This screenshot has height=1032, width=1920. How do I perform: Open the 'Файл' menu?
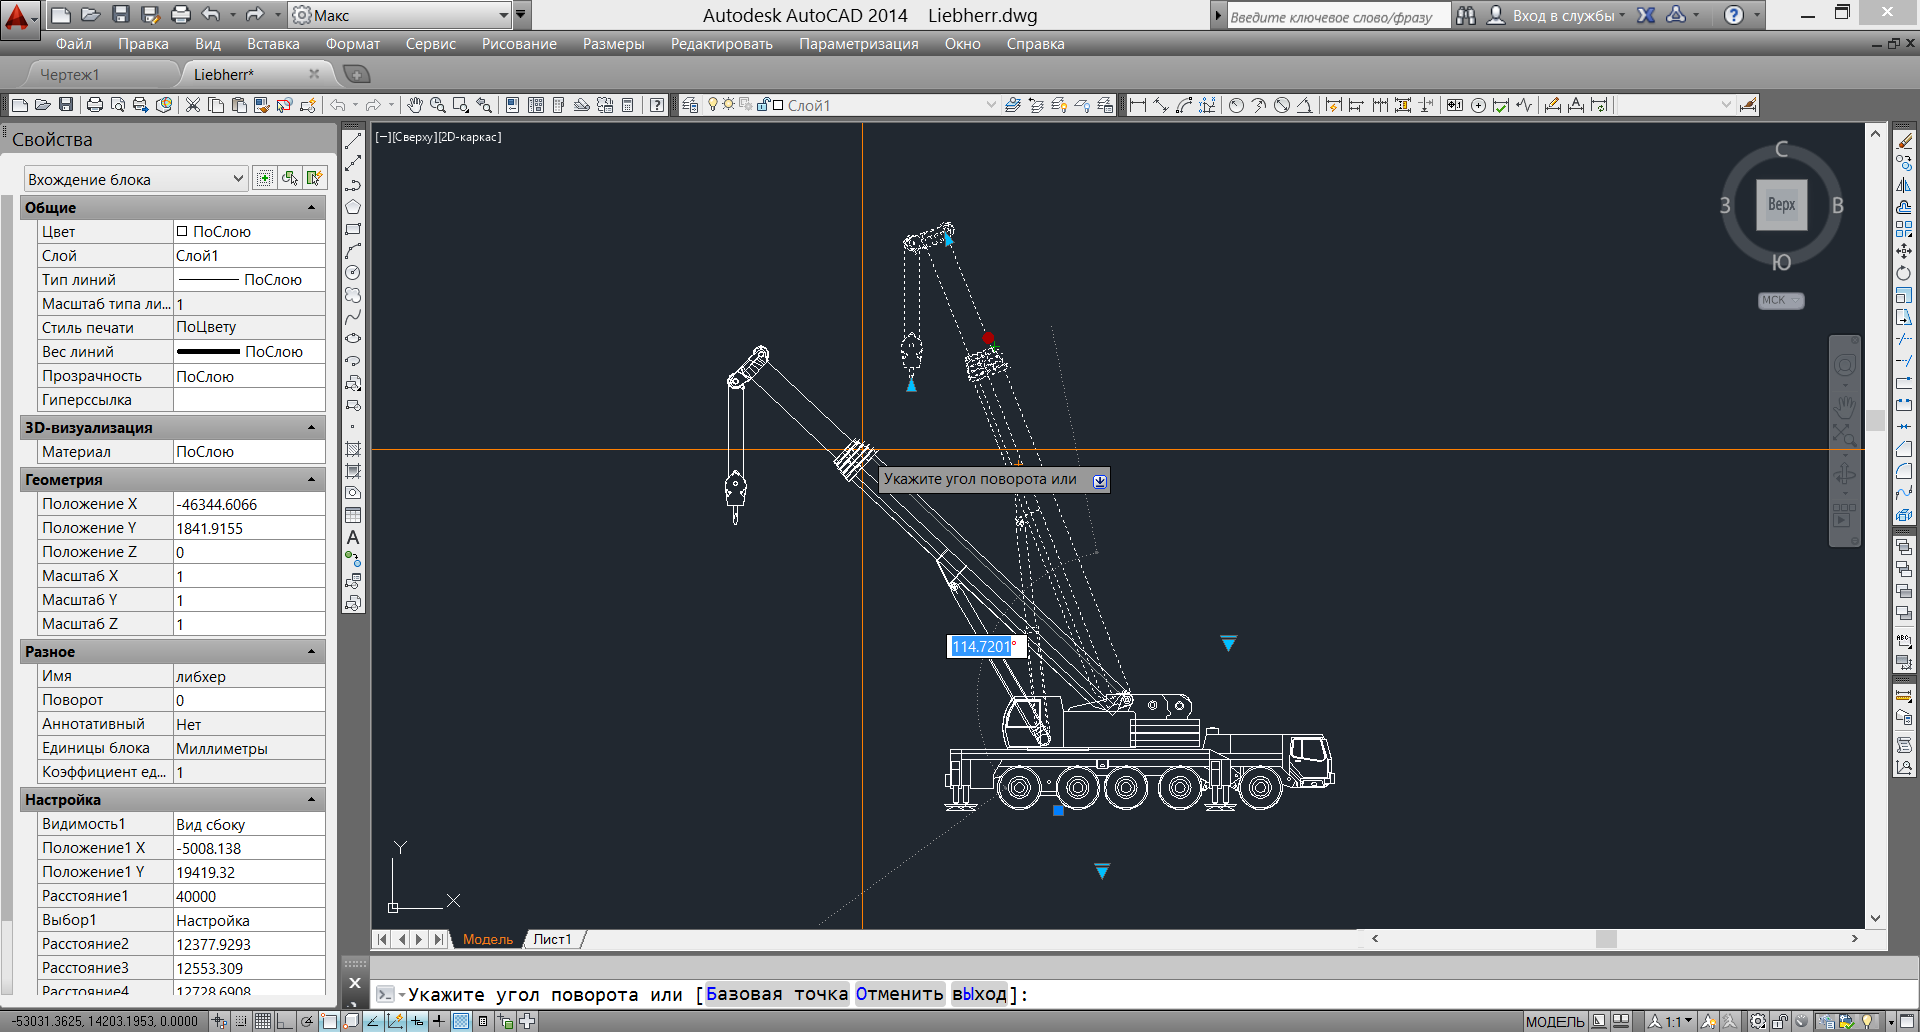pos(74,44)
